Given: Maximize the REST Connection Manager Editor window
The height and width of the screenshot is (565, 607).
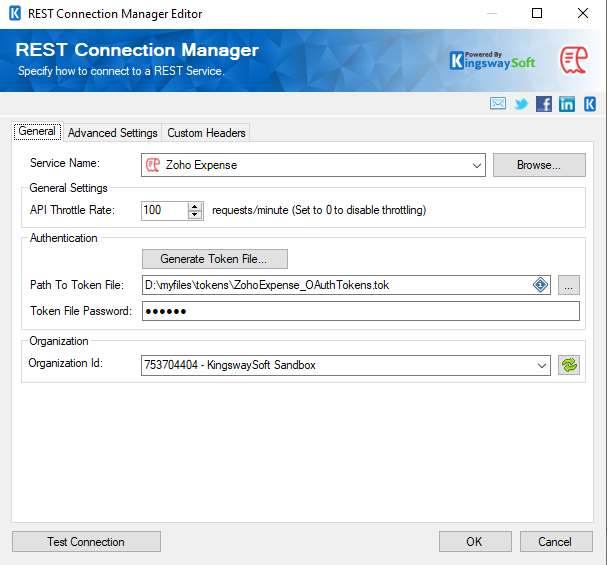Looking at the screenshot, I should pos(537,13).
